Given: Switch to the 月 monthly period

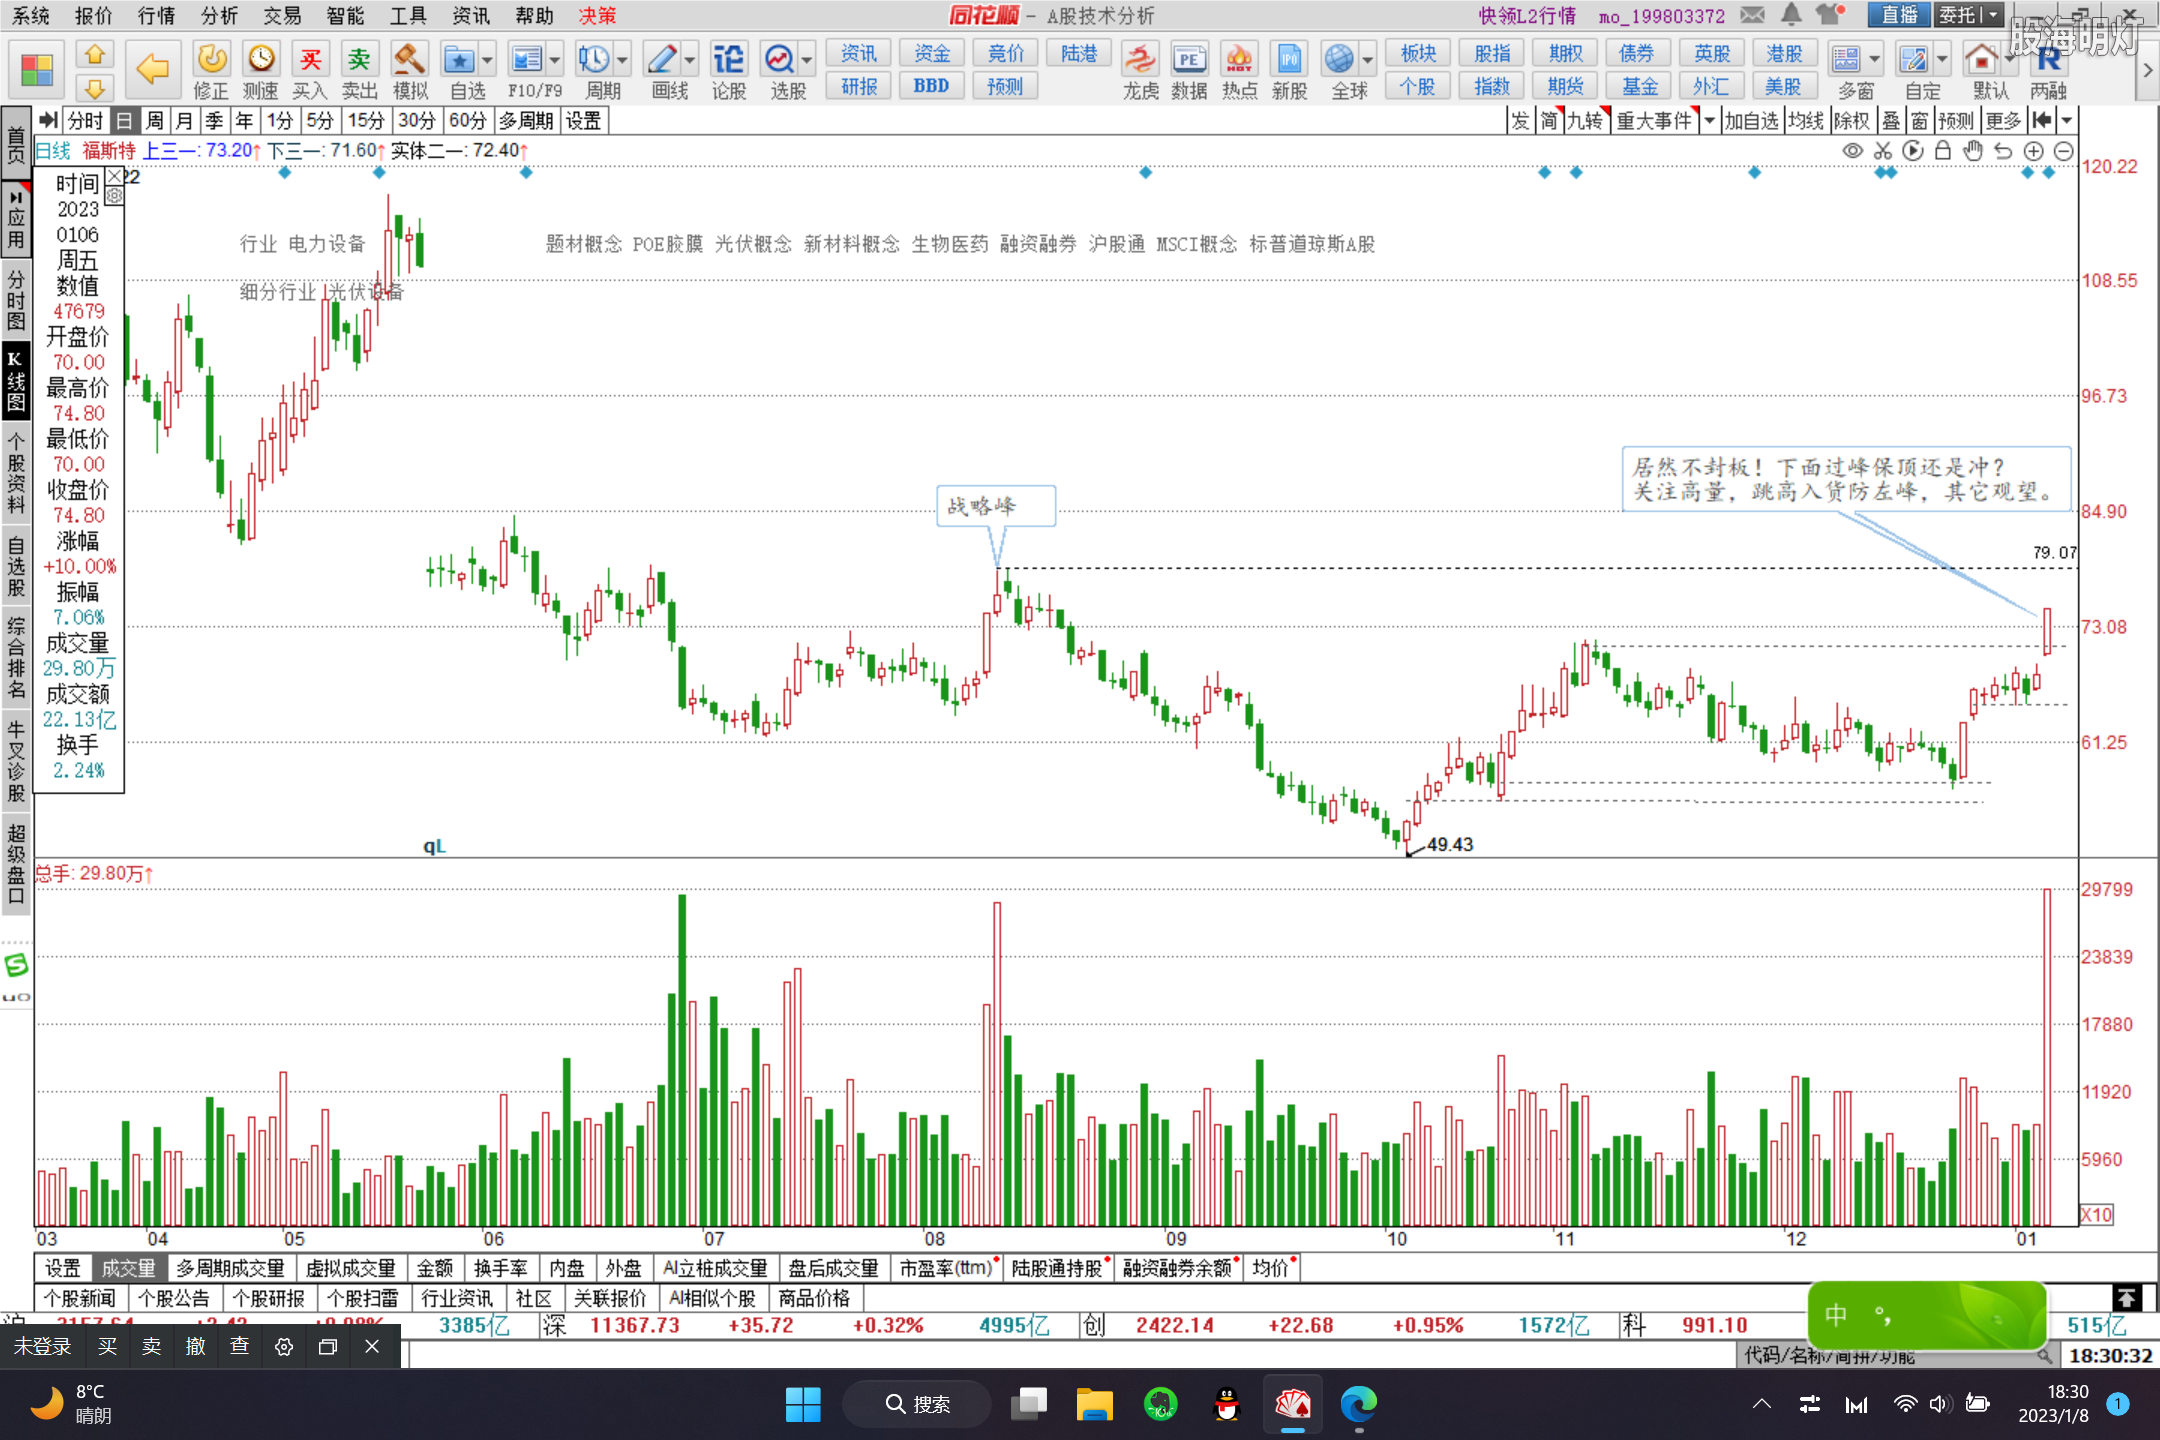Looking at the screenshot, I should (184, 121).
